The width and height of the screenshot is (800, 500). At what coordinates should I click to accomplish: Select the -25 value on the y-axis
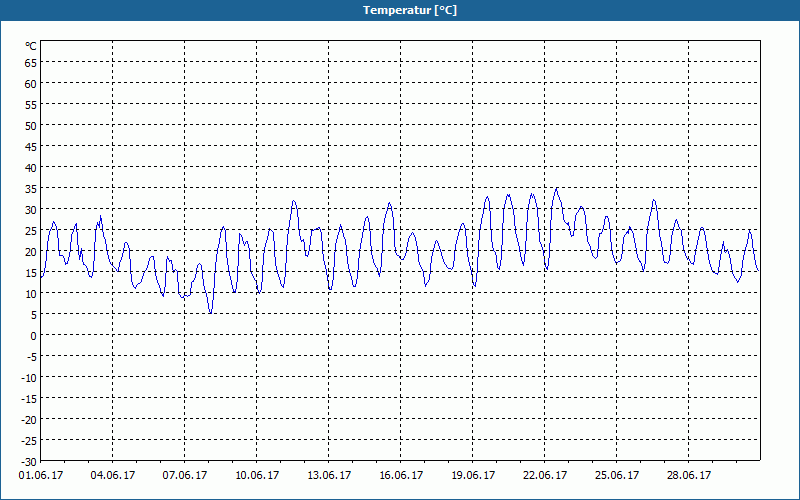(x=29, y=441)
